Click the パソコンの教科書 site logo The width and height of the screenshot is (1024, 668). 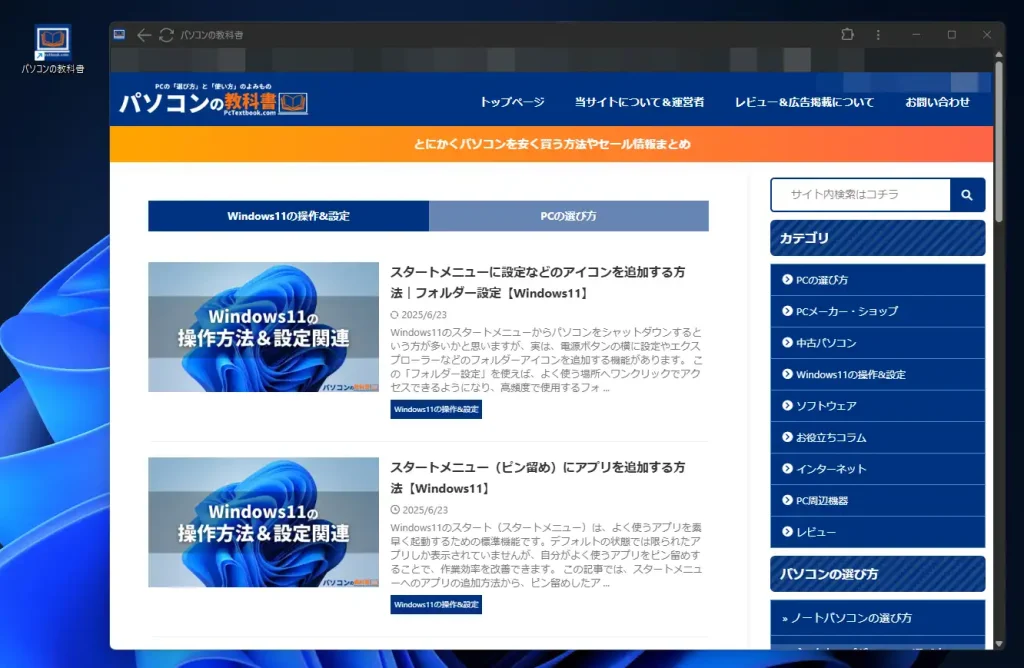213,100
